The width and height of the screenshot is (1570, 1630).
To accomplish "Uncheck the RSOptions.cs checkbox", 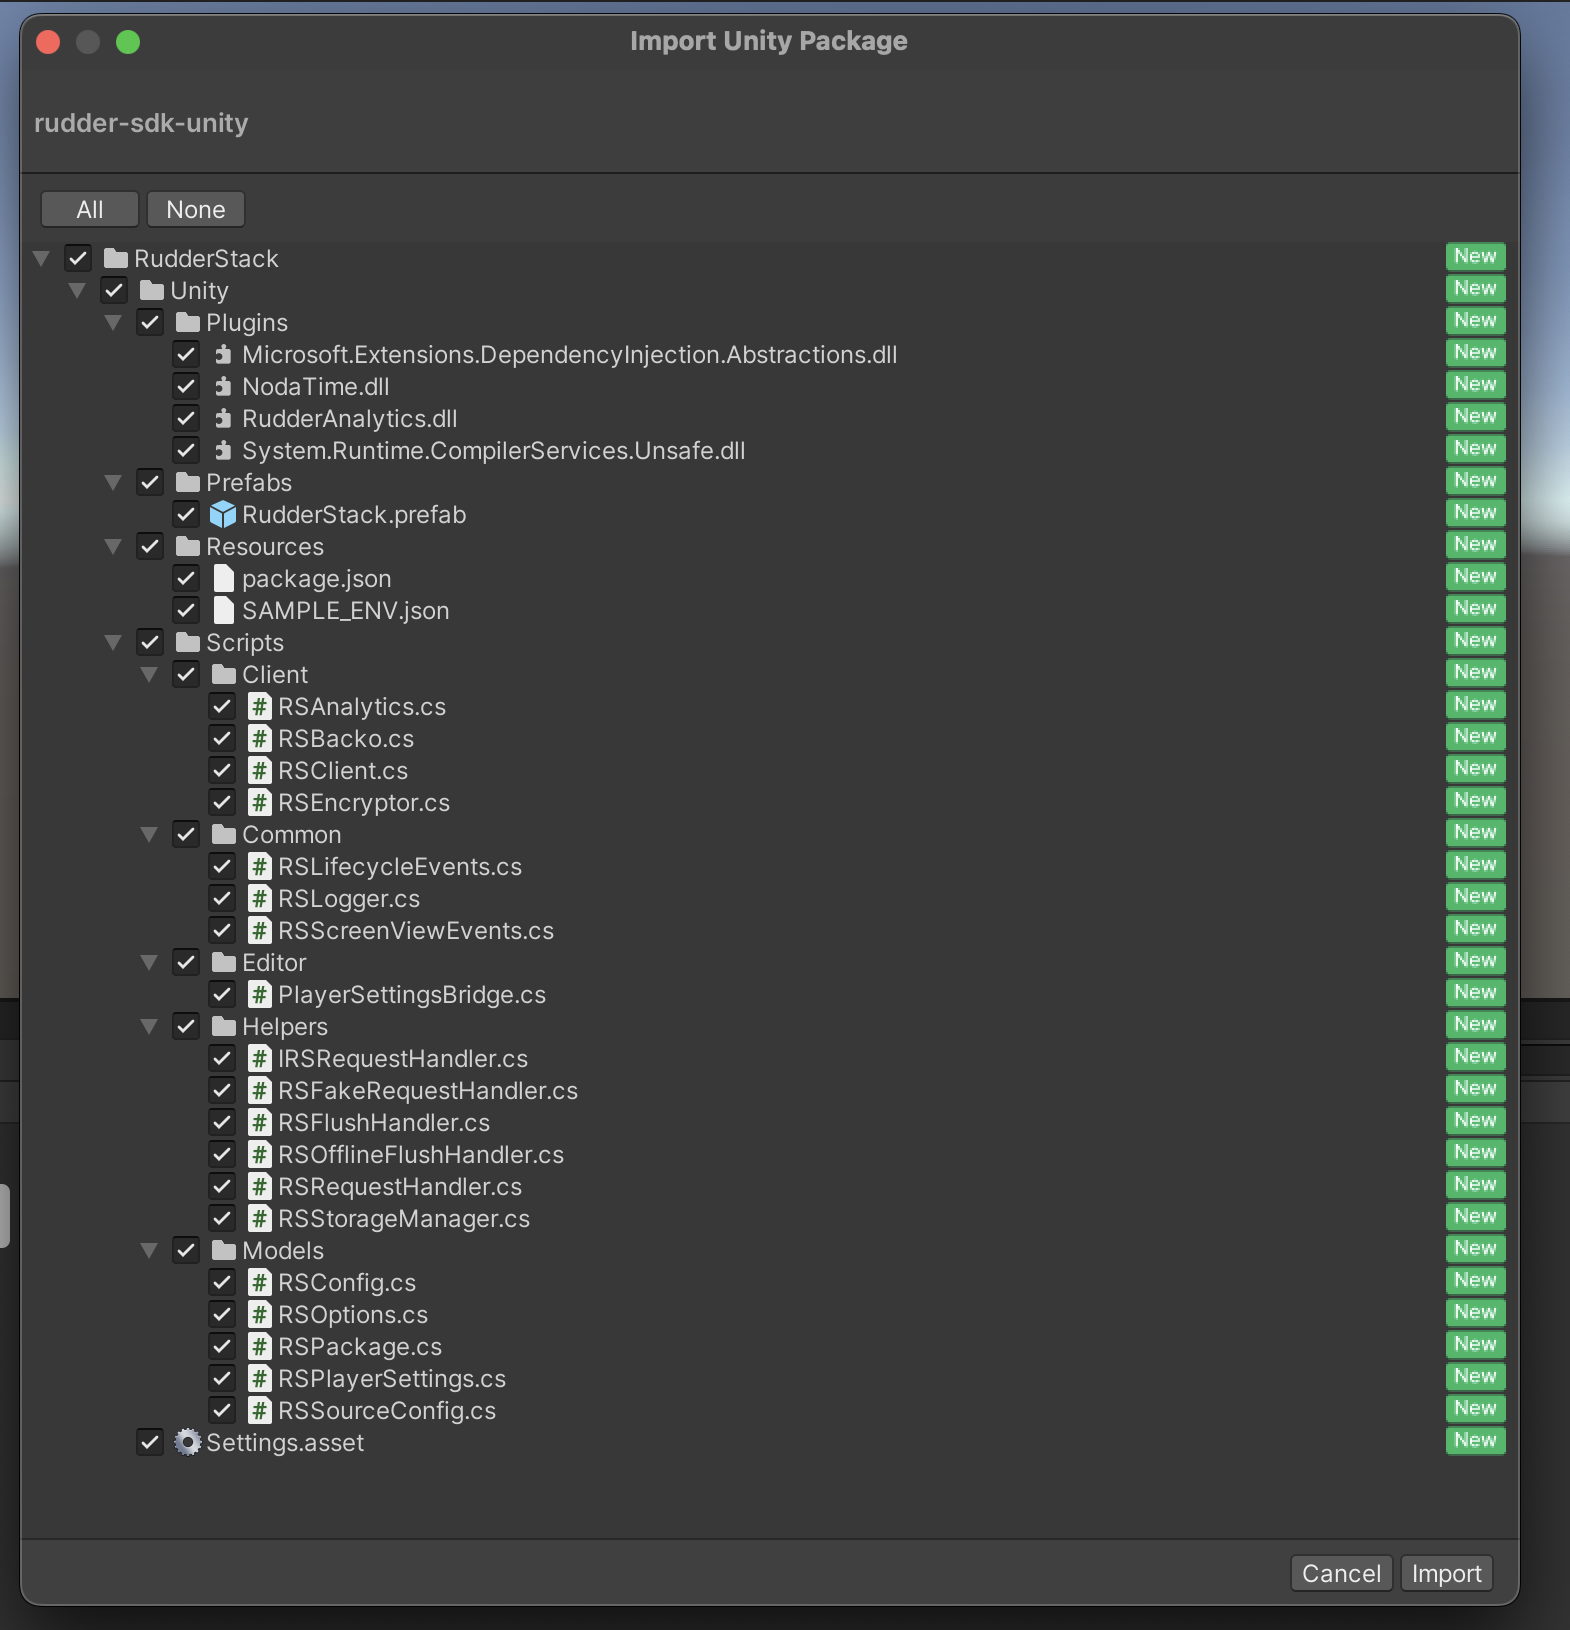I will pyautogui.click(x=222, y=1315).
